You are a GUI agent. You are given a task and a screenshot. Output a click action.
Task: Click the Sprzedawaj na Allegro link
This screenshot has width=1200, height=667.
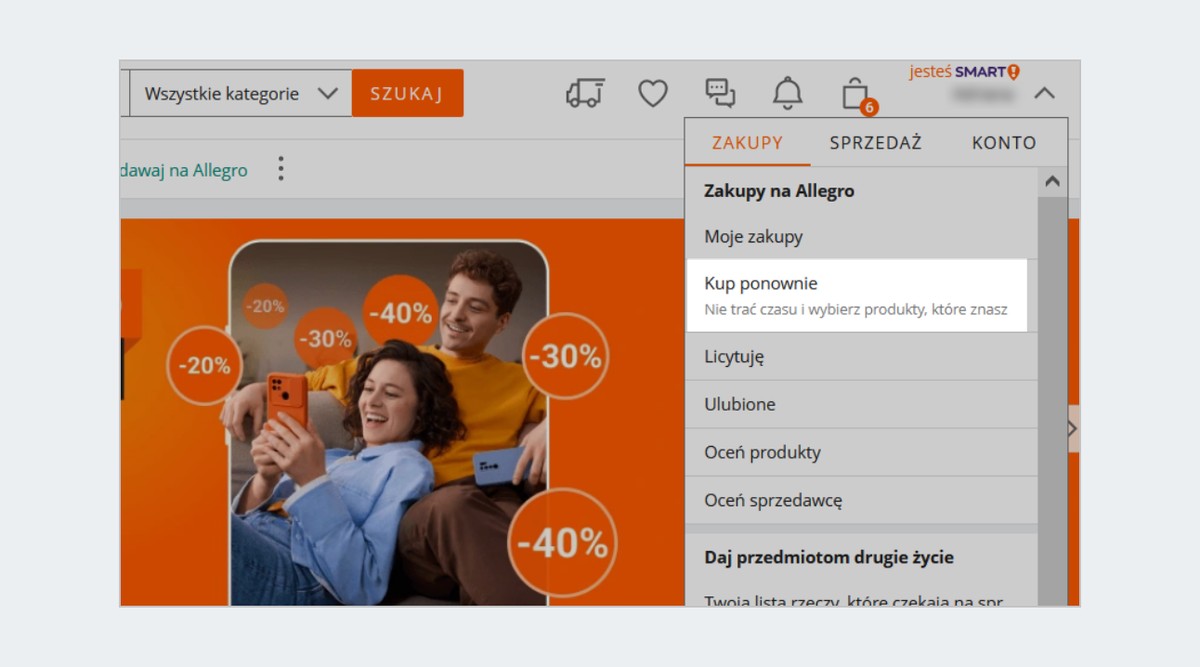pos(184,170)
